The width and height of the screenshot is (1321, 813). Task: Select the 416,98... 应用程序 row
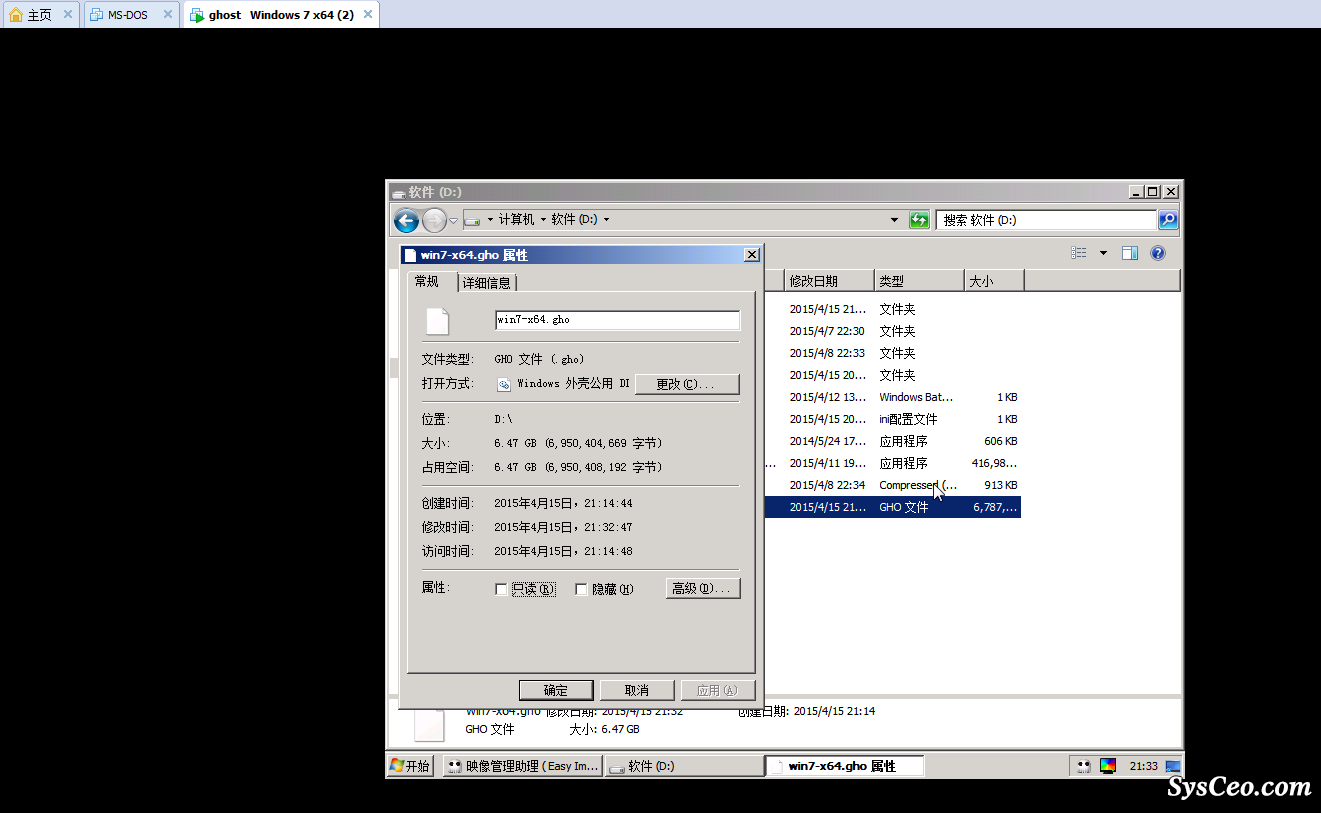tap(893, 463)
